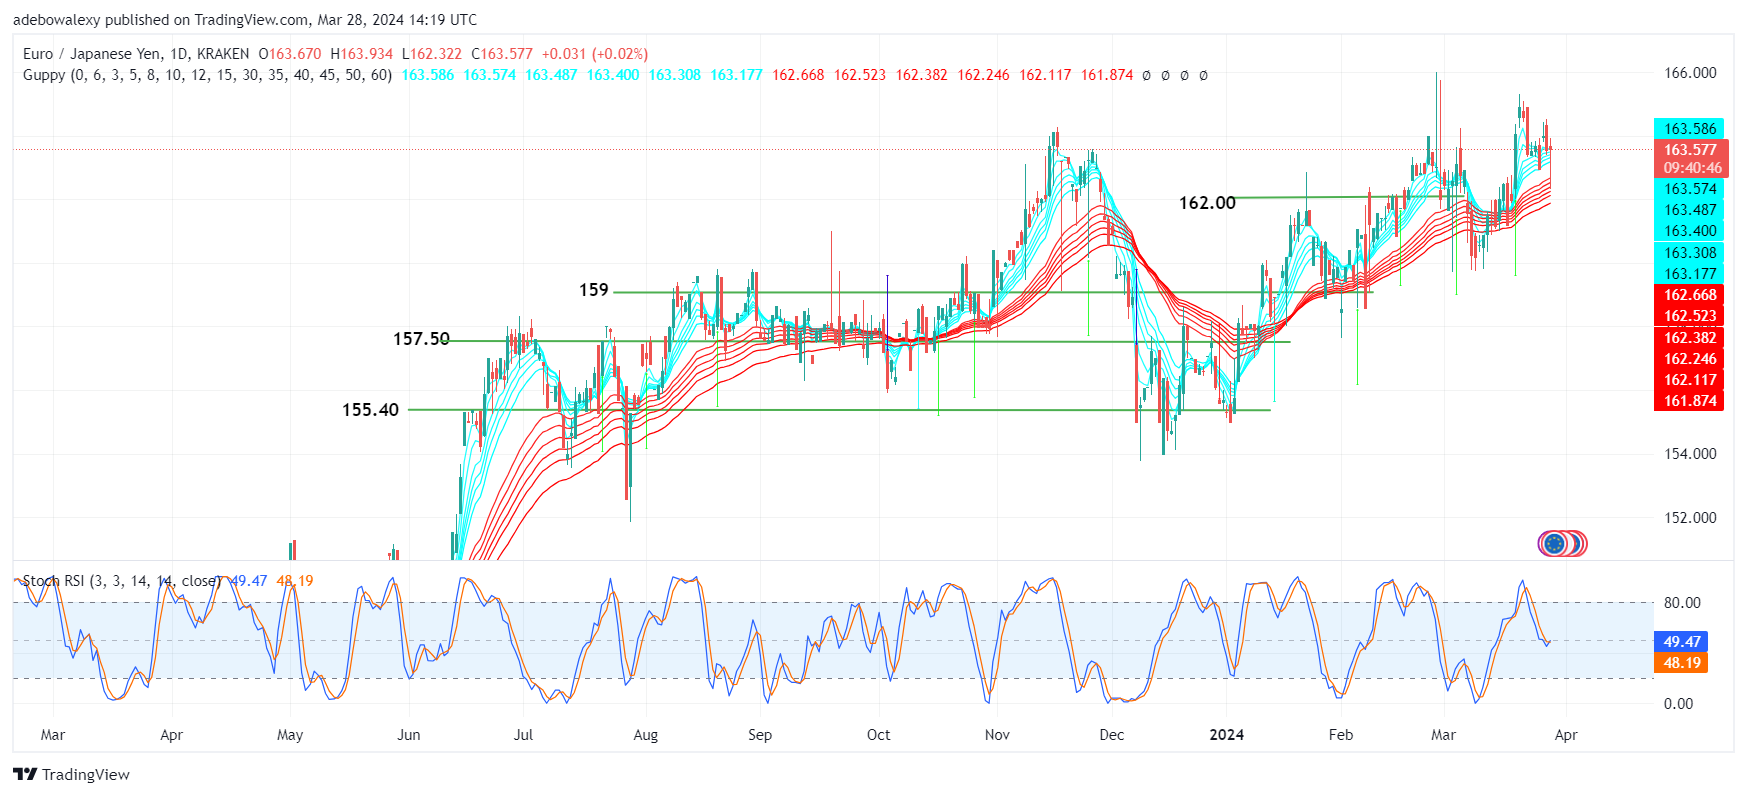Click the stacked event flag icons near 152.000

coord(1562,544)
